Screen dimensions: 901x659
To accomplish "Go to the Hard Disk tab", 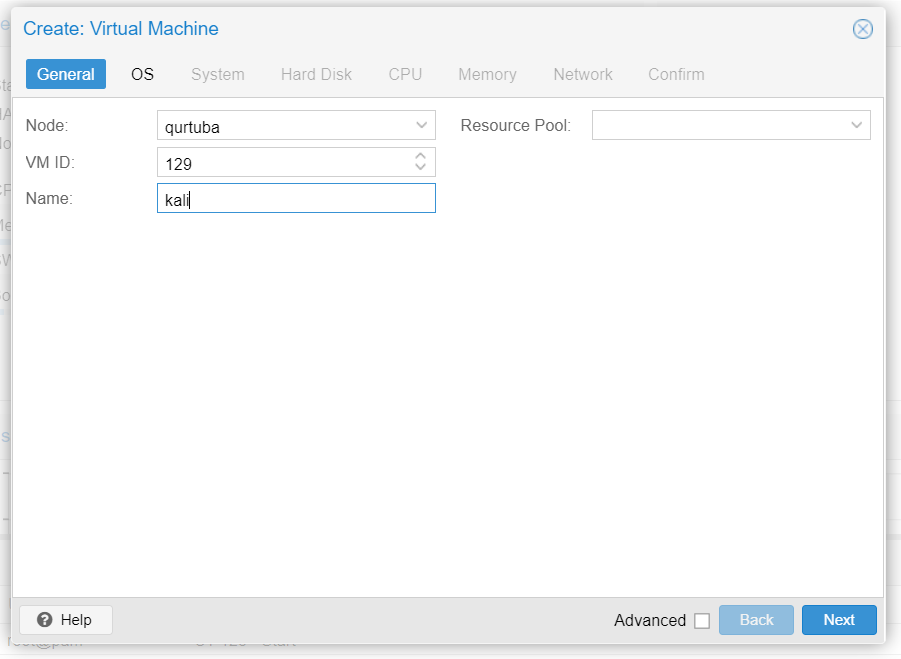I will click(316, 74).
